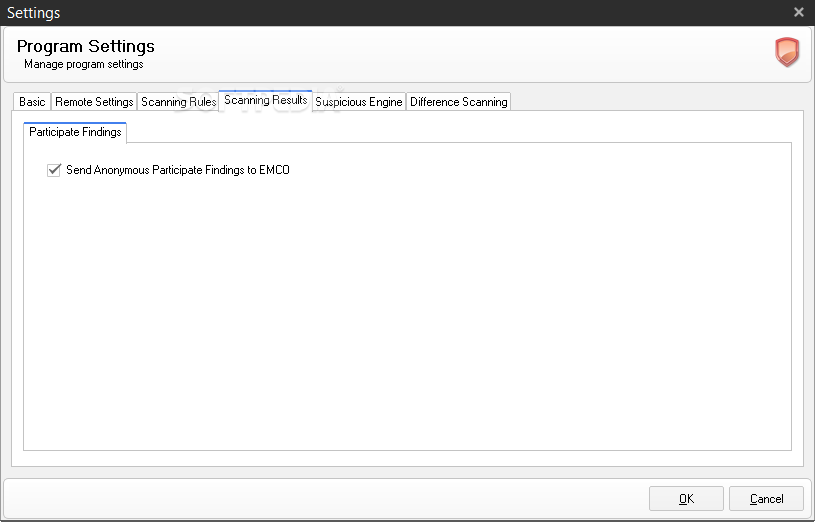Open the Suspicious Engine tab

[359, 102]
